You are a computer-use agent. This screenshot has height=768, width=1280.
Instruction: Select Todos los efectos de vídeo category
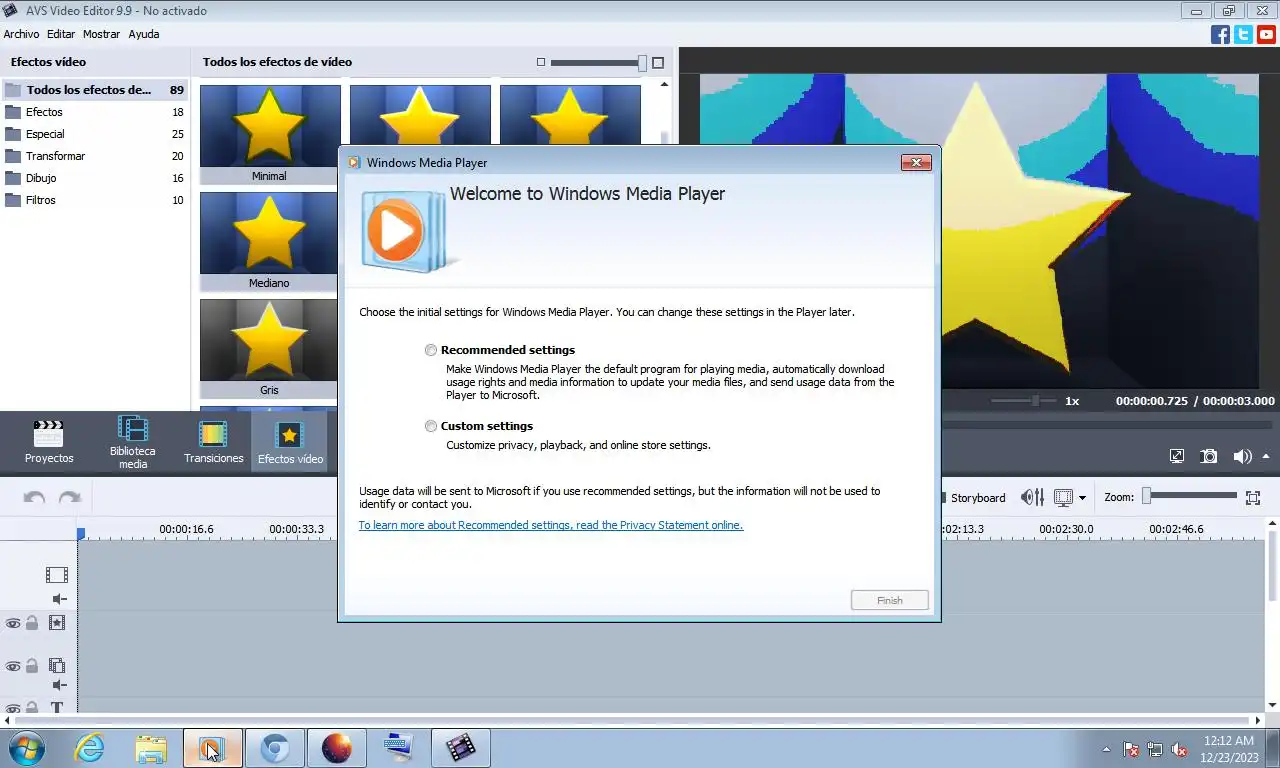click(x=95, y=90)
